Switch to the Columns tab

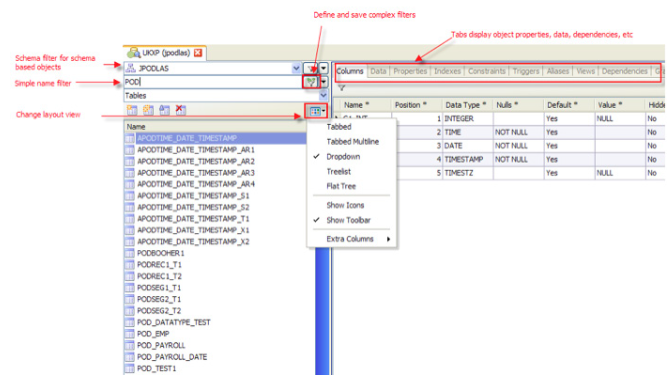pos(350,71)
